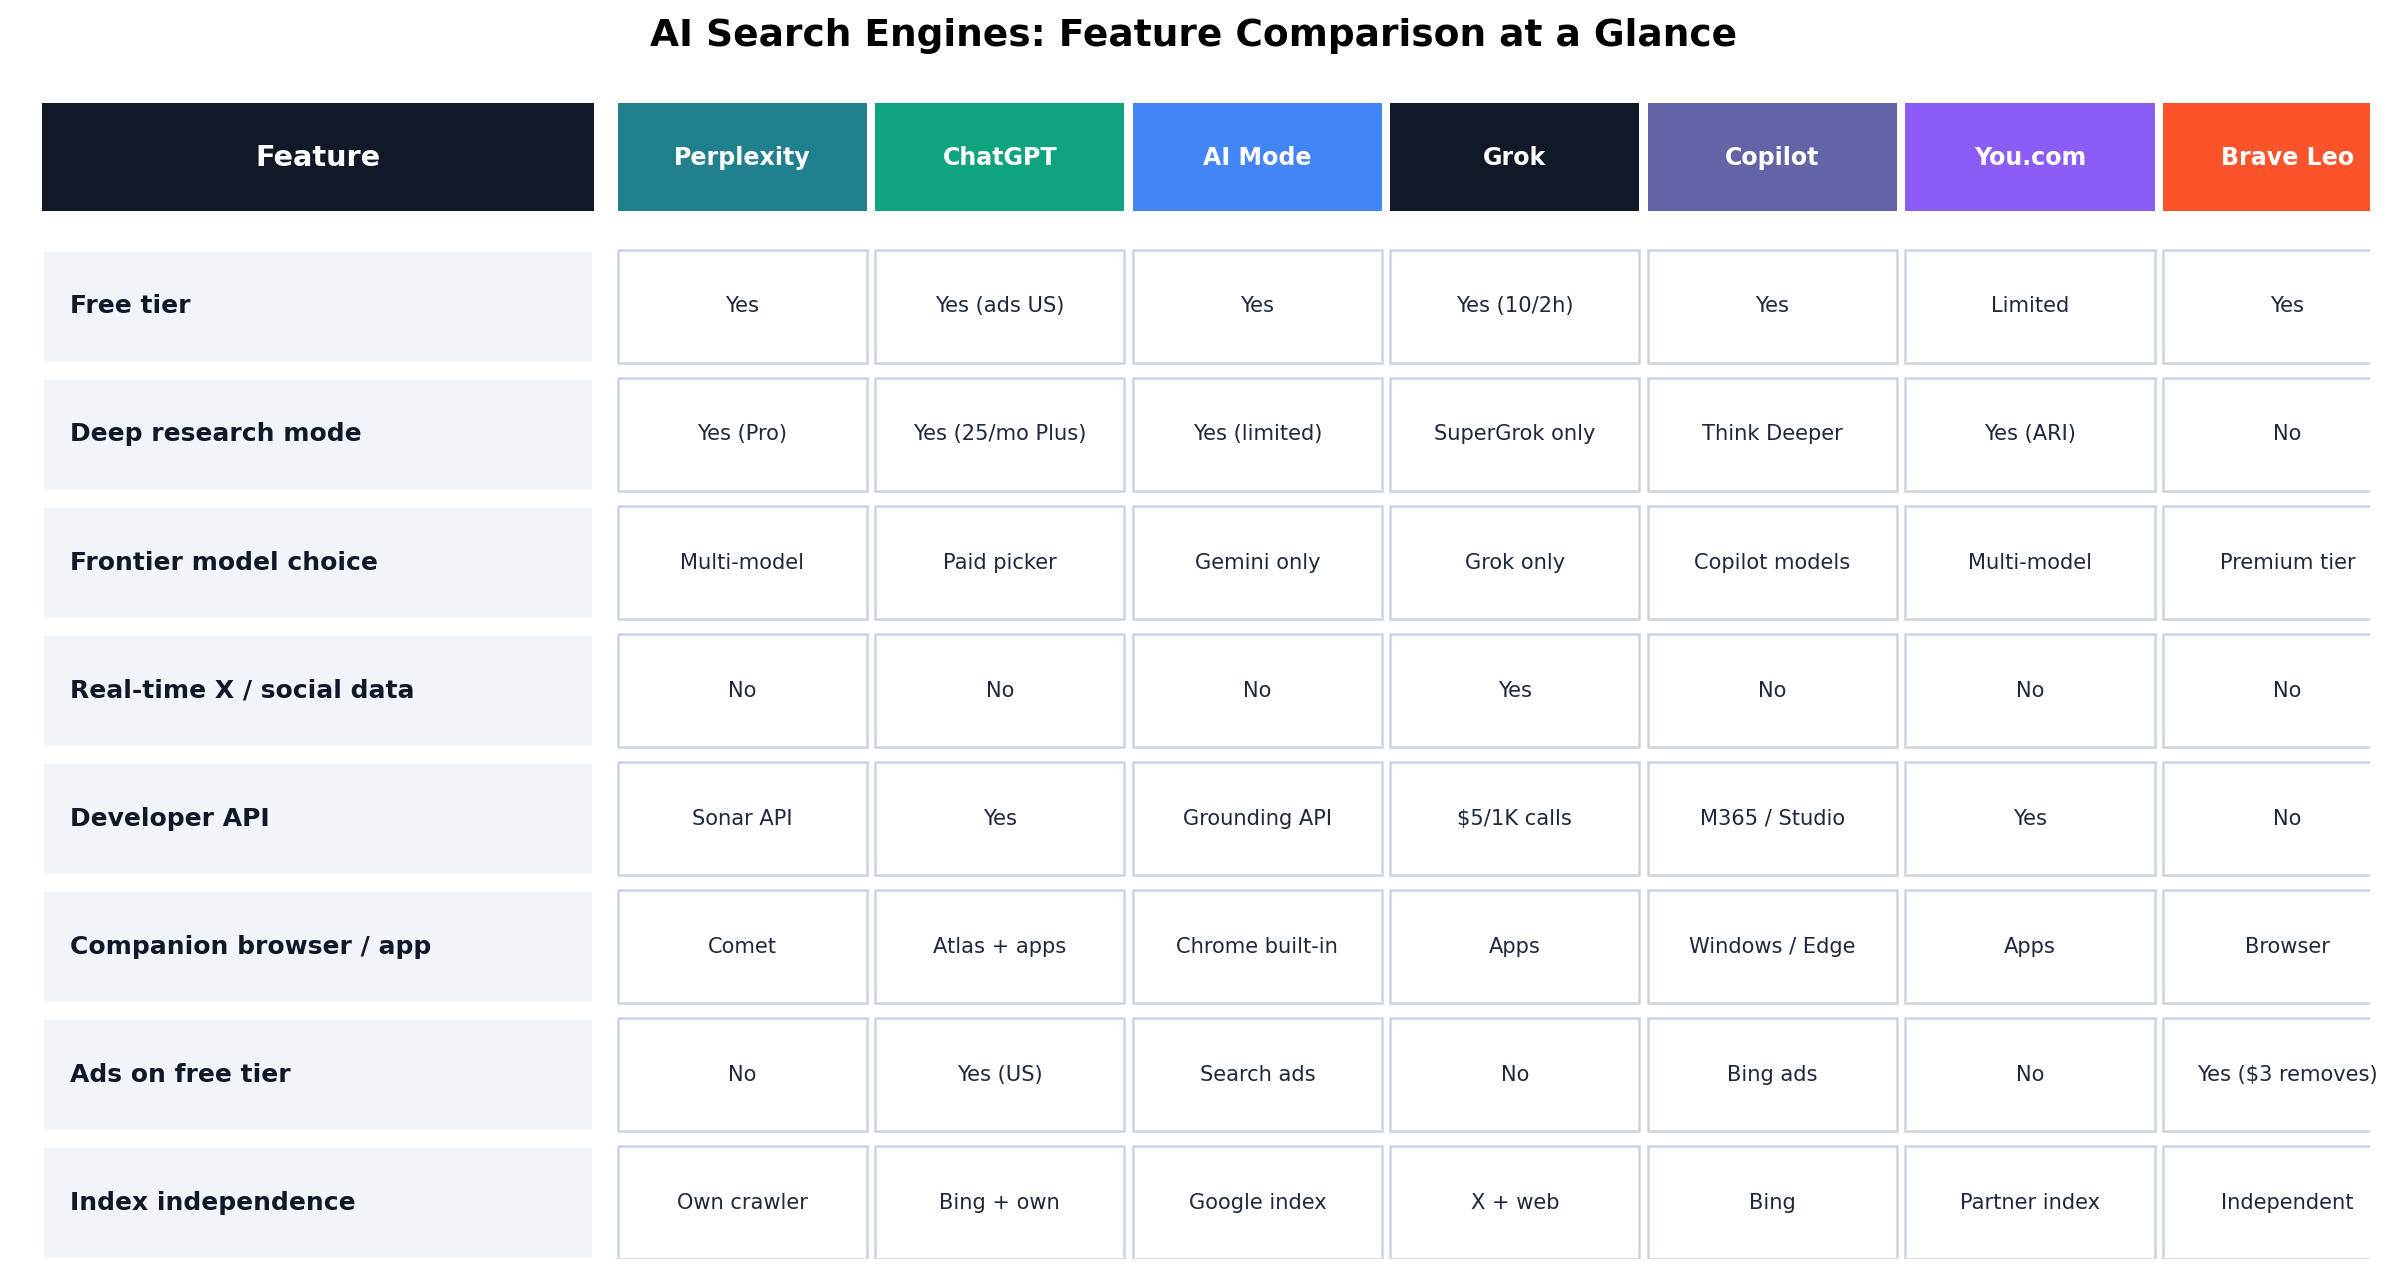The image size is (2395, 1277).
Task: Click the Grok column header
Action: (x=1514, y=157)
